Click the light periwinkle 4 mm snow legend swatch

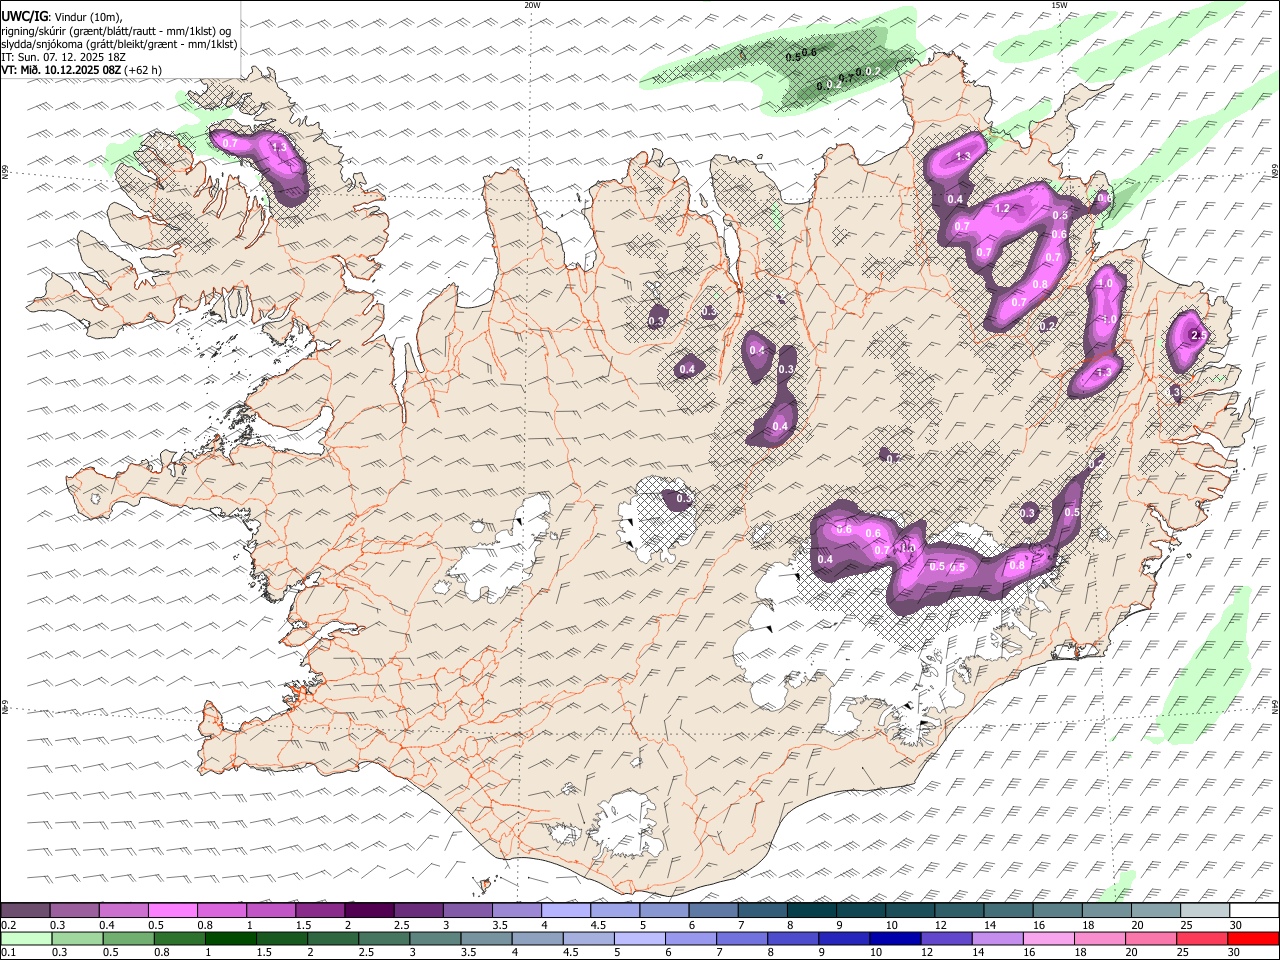tap(566, 911)
